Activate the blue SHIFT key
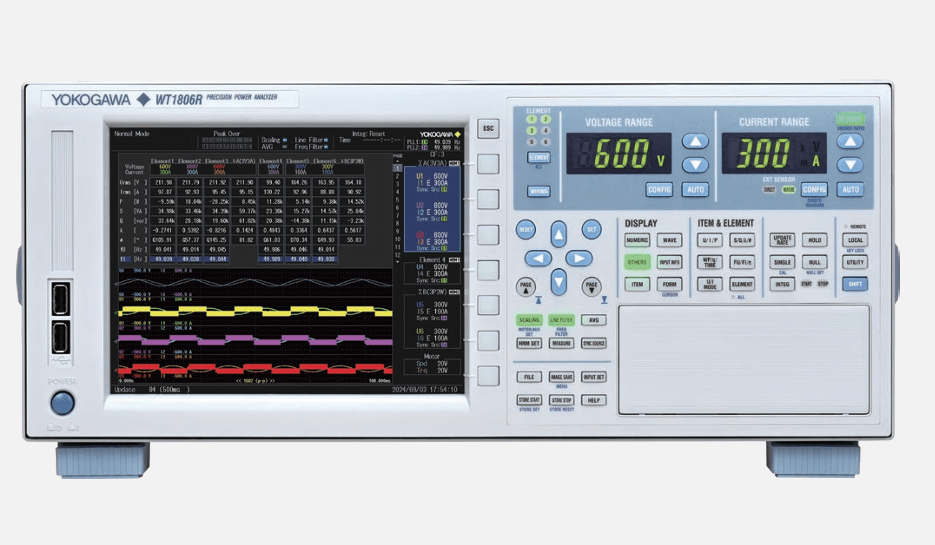This screenshot has height=545, width=935. [855, 284]
